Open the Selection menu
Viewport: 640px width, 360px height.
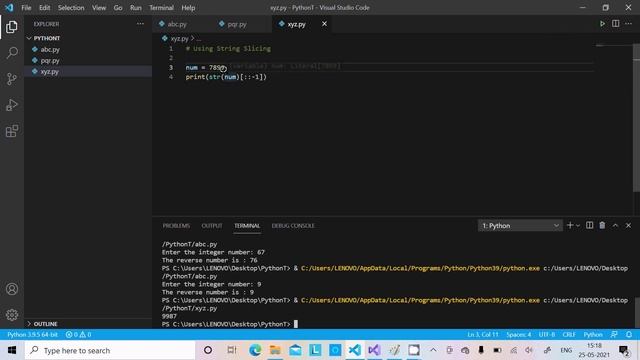tap(71, 8)
